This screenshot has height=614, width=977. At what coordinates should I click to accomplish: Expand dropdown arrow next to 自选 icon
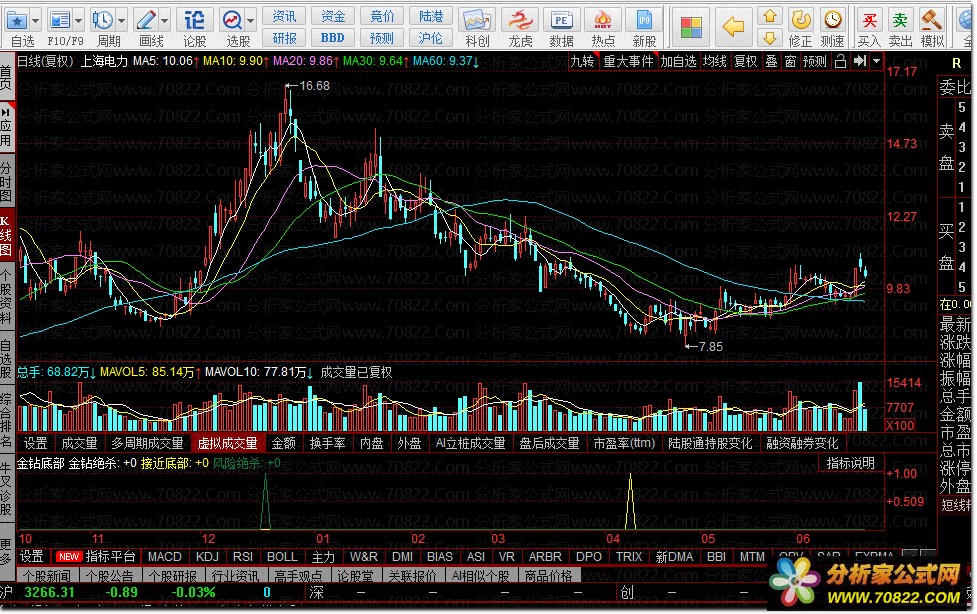tap(36, 21)
